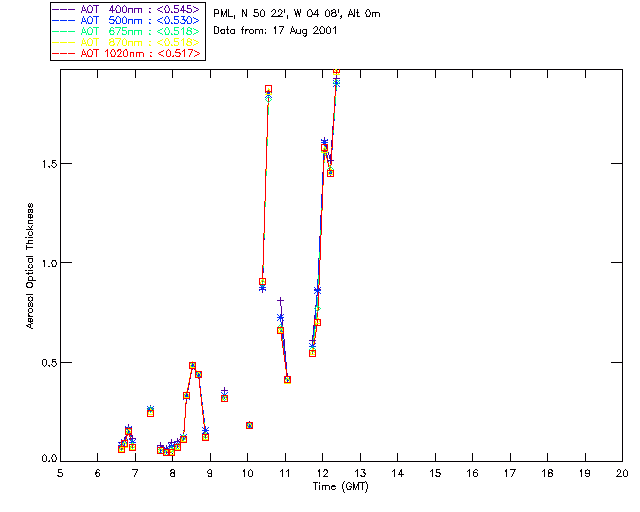Click the purple dashed line sample in legend
The width and height of the screenshot is (640, 512).
tap(64, 9)
